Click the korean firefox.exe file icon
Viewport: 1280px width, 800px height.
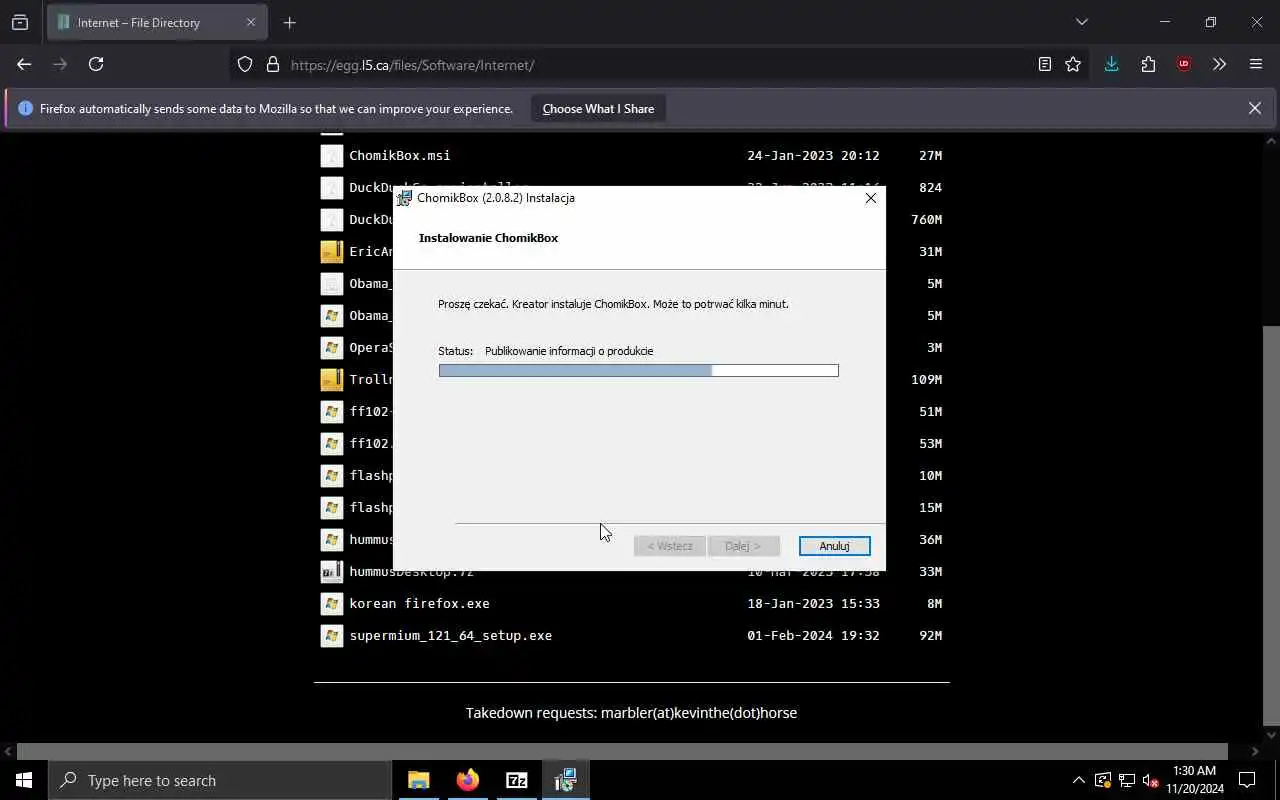coord(331,603)
